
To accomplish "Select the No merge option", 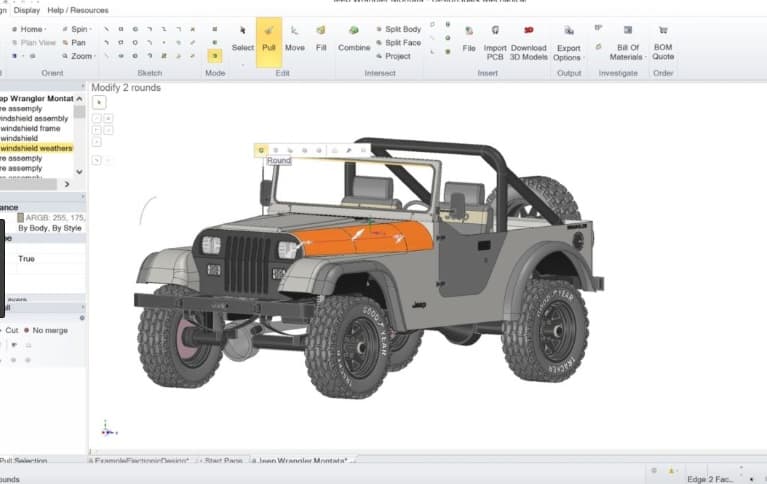I will 46,330.
